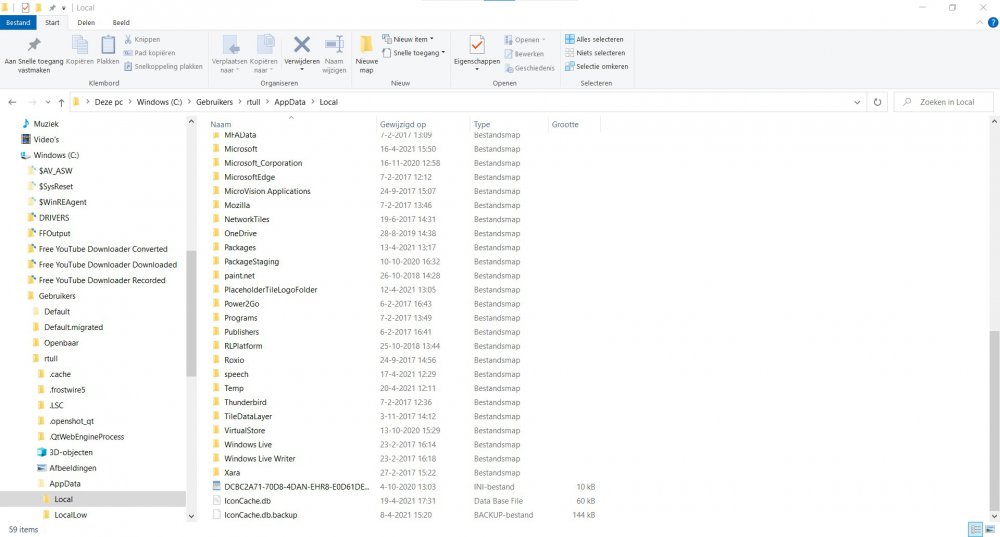
Task: Expand the Snelle toegang dropdown
Action: tap(418, 53)
